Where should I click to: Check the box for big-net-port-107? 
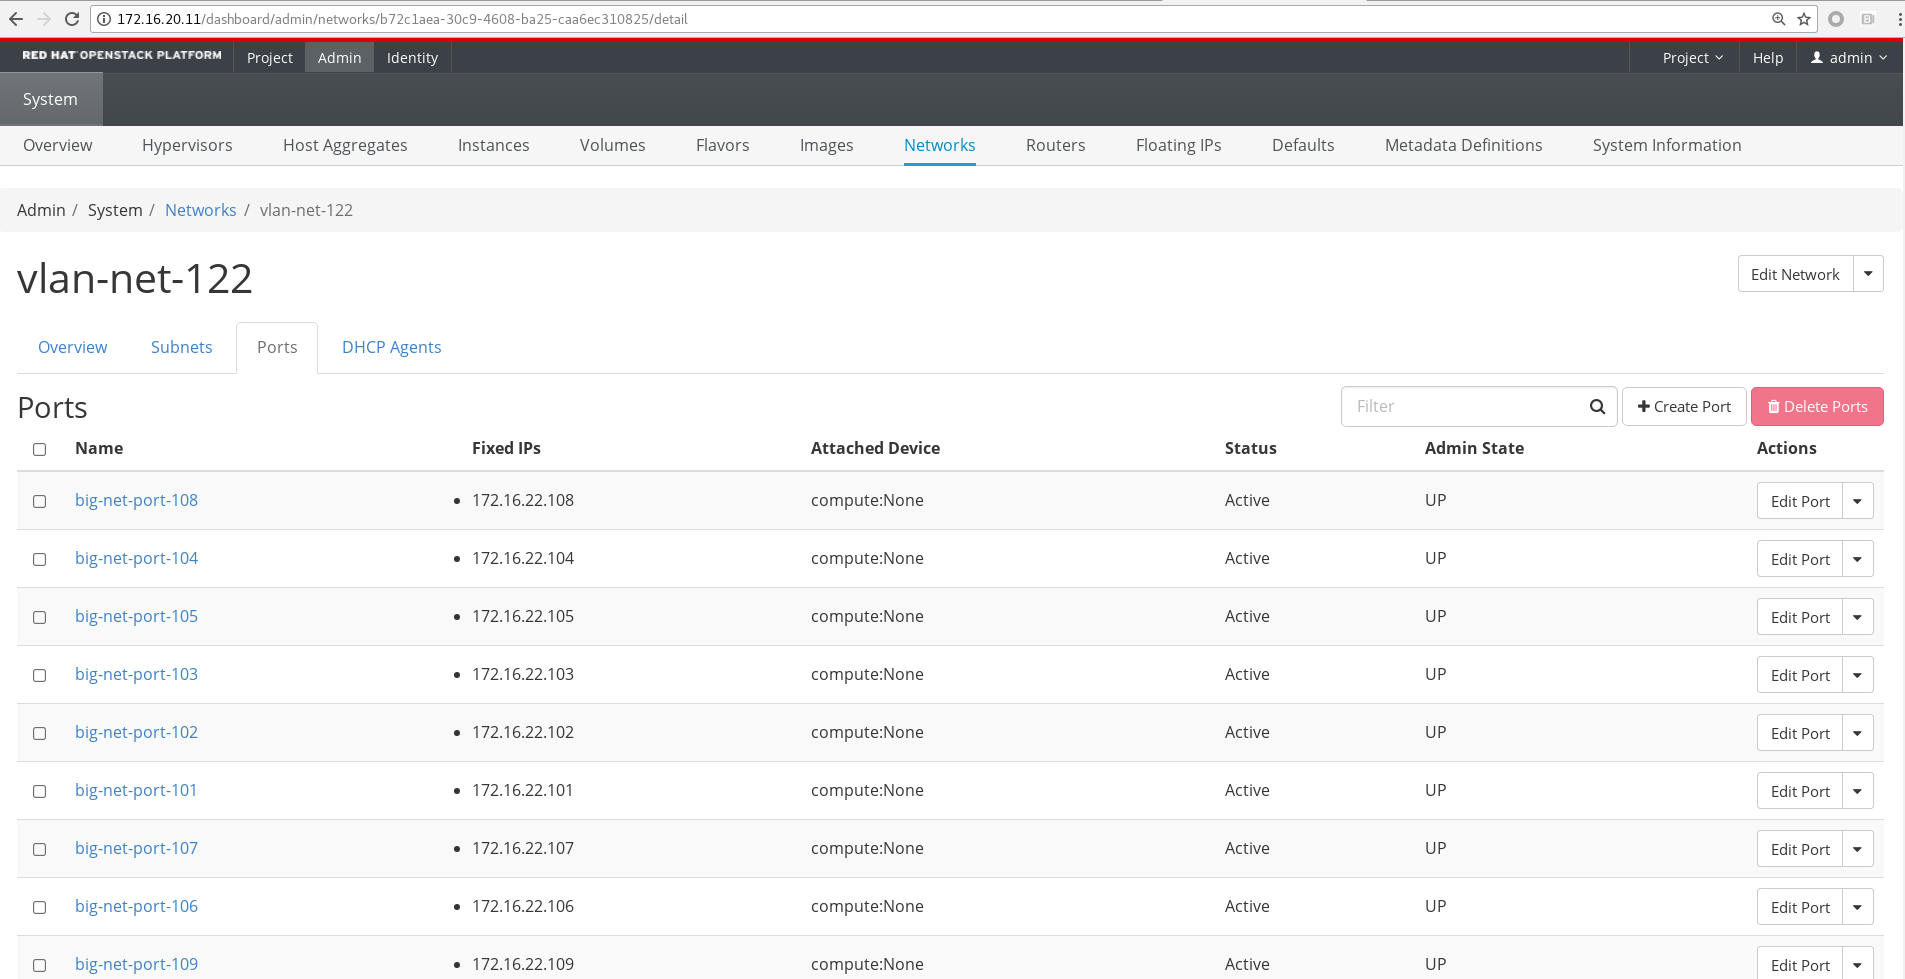point(40,850)
